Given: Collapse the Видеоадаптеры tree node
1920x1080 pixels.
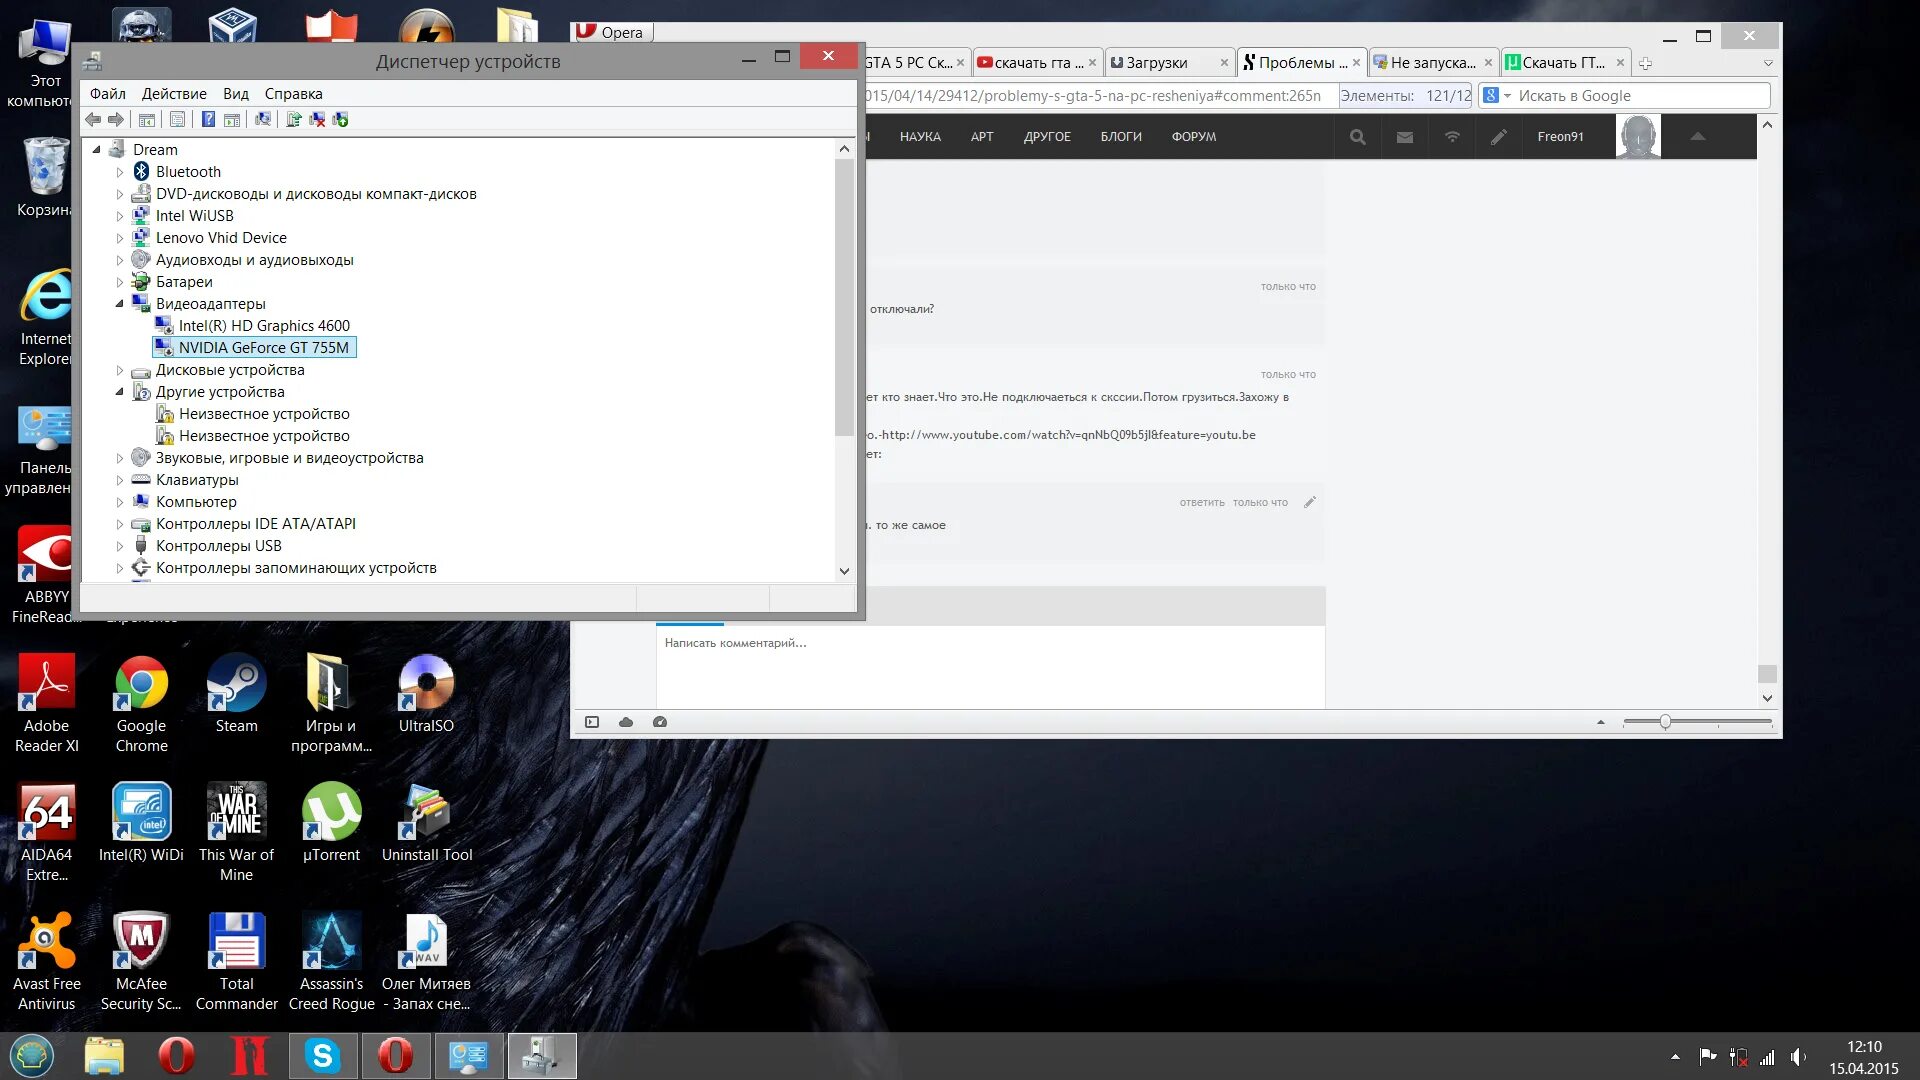Looking at the screenshot, I should (120, 304).
